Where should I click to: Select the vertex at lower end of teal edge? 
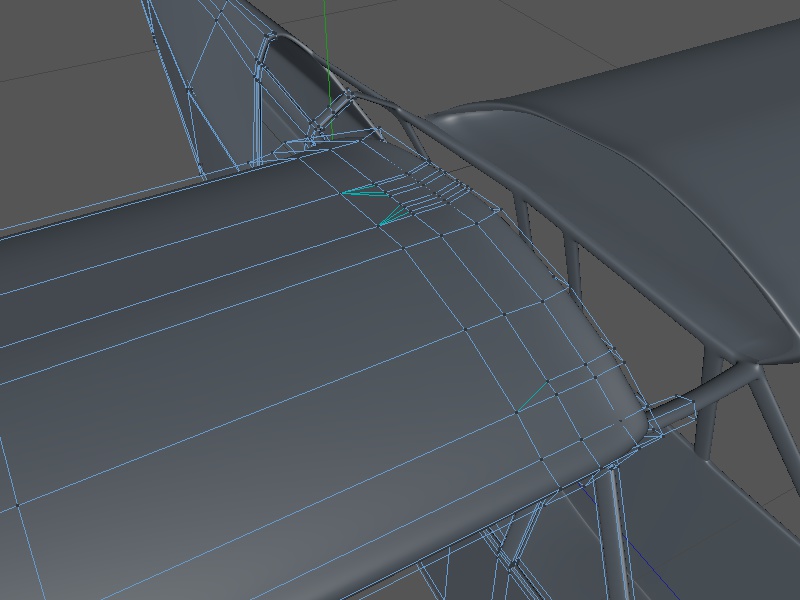(517, 411)
